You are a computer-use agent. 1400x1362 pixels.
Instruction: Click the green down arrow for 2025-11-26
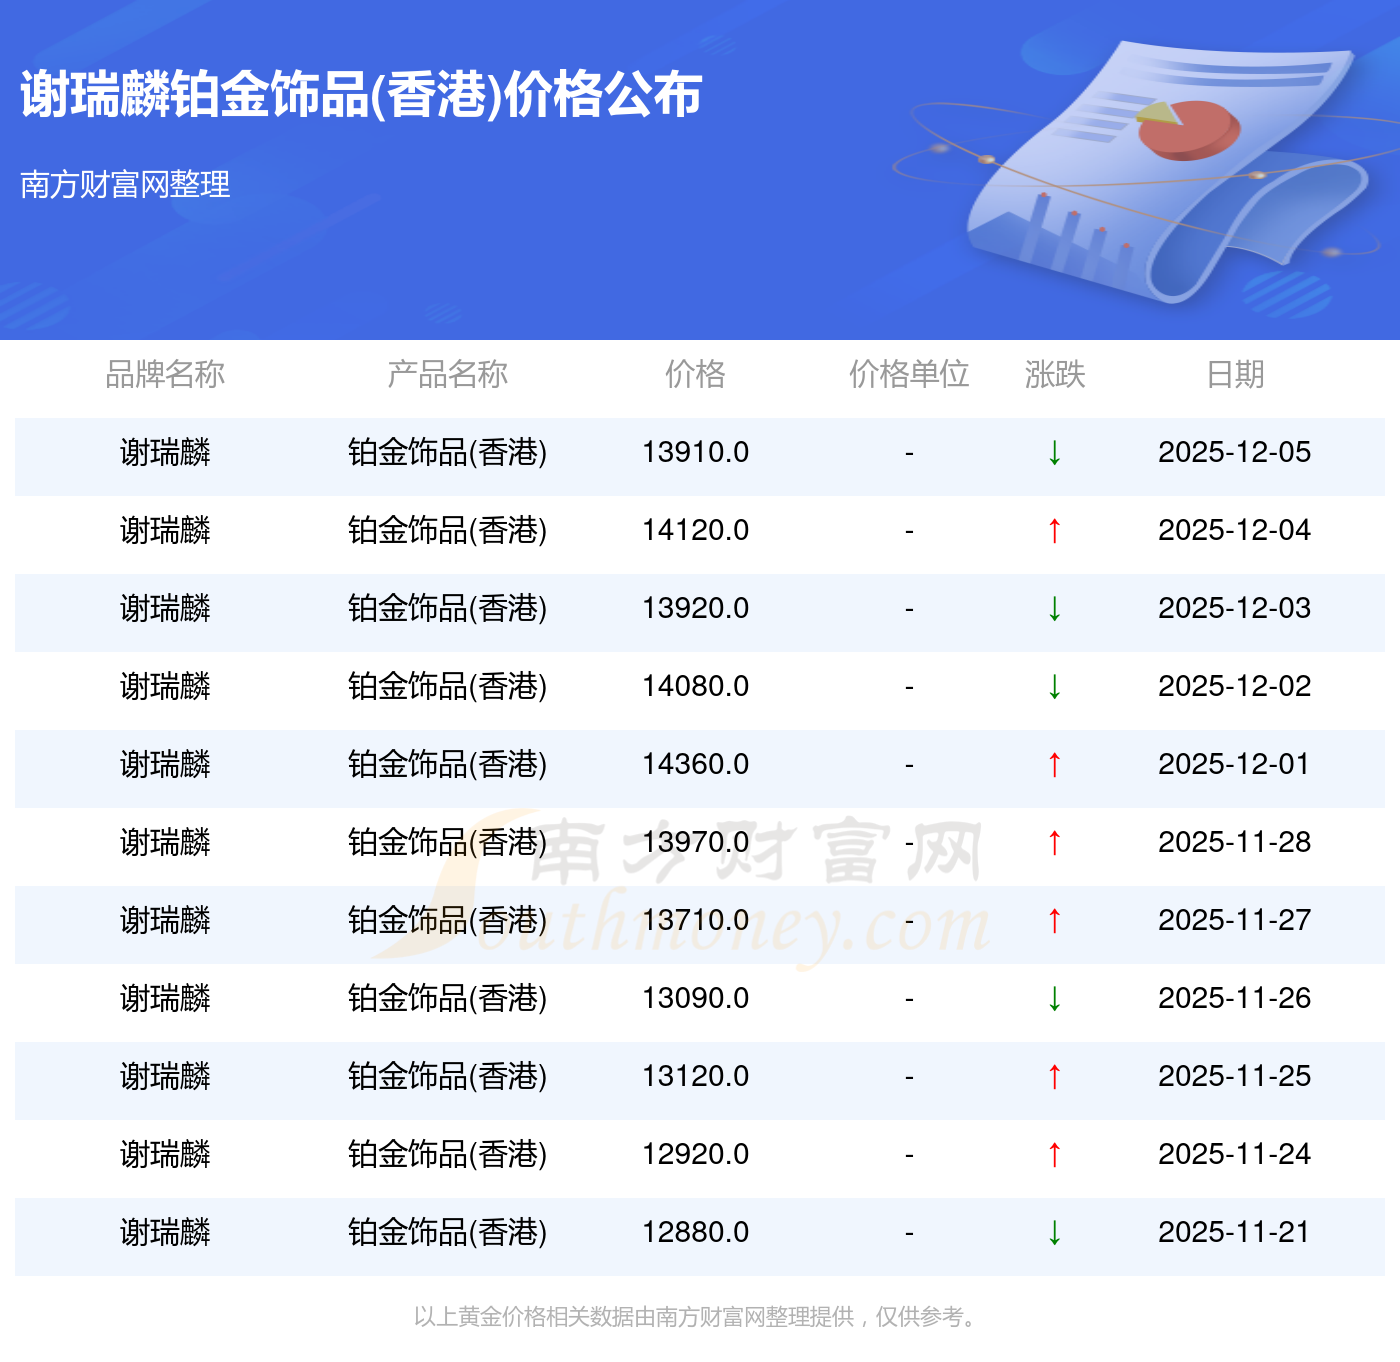point(1054,999)
